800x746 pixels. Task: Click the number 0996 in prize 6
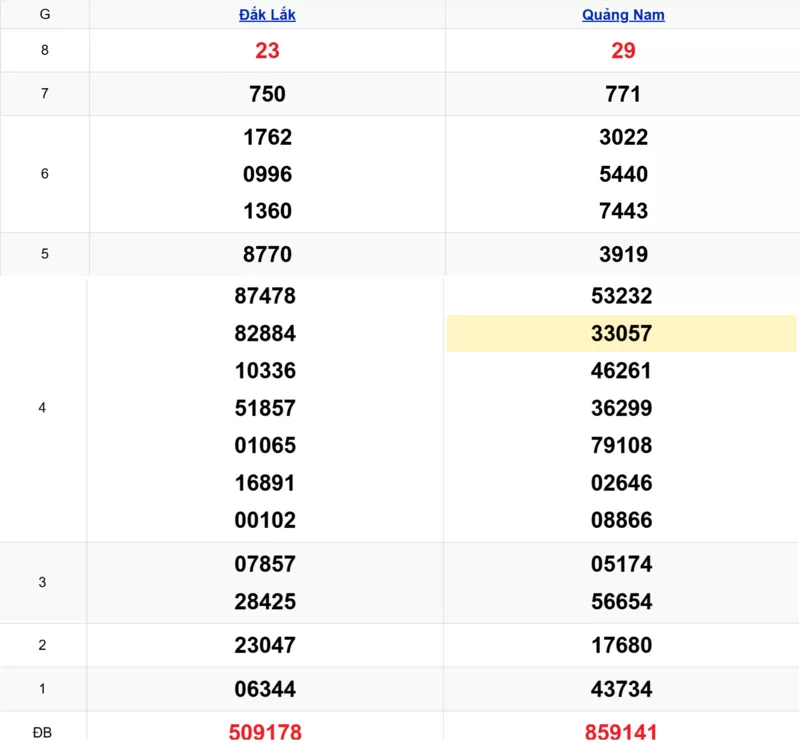pos(267,174)
